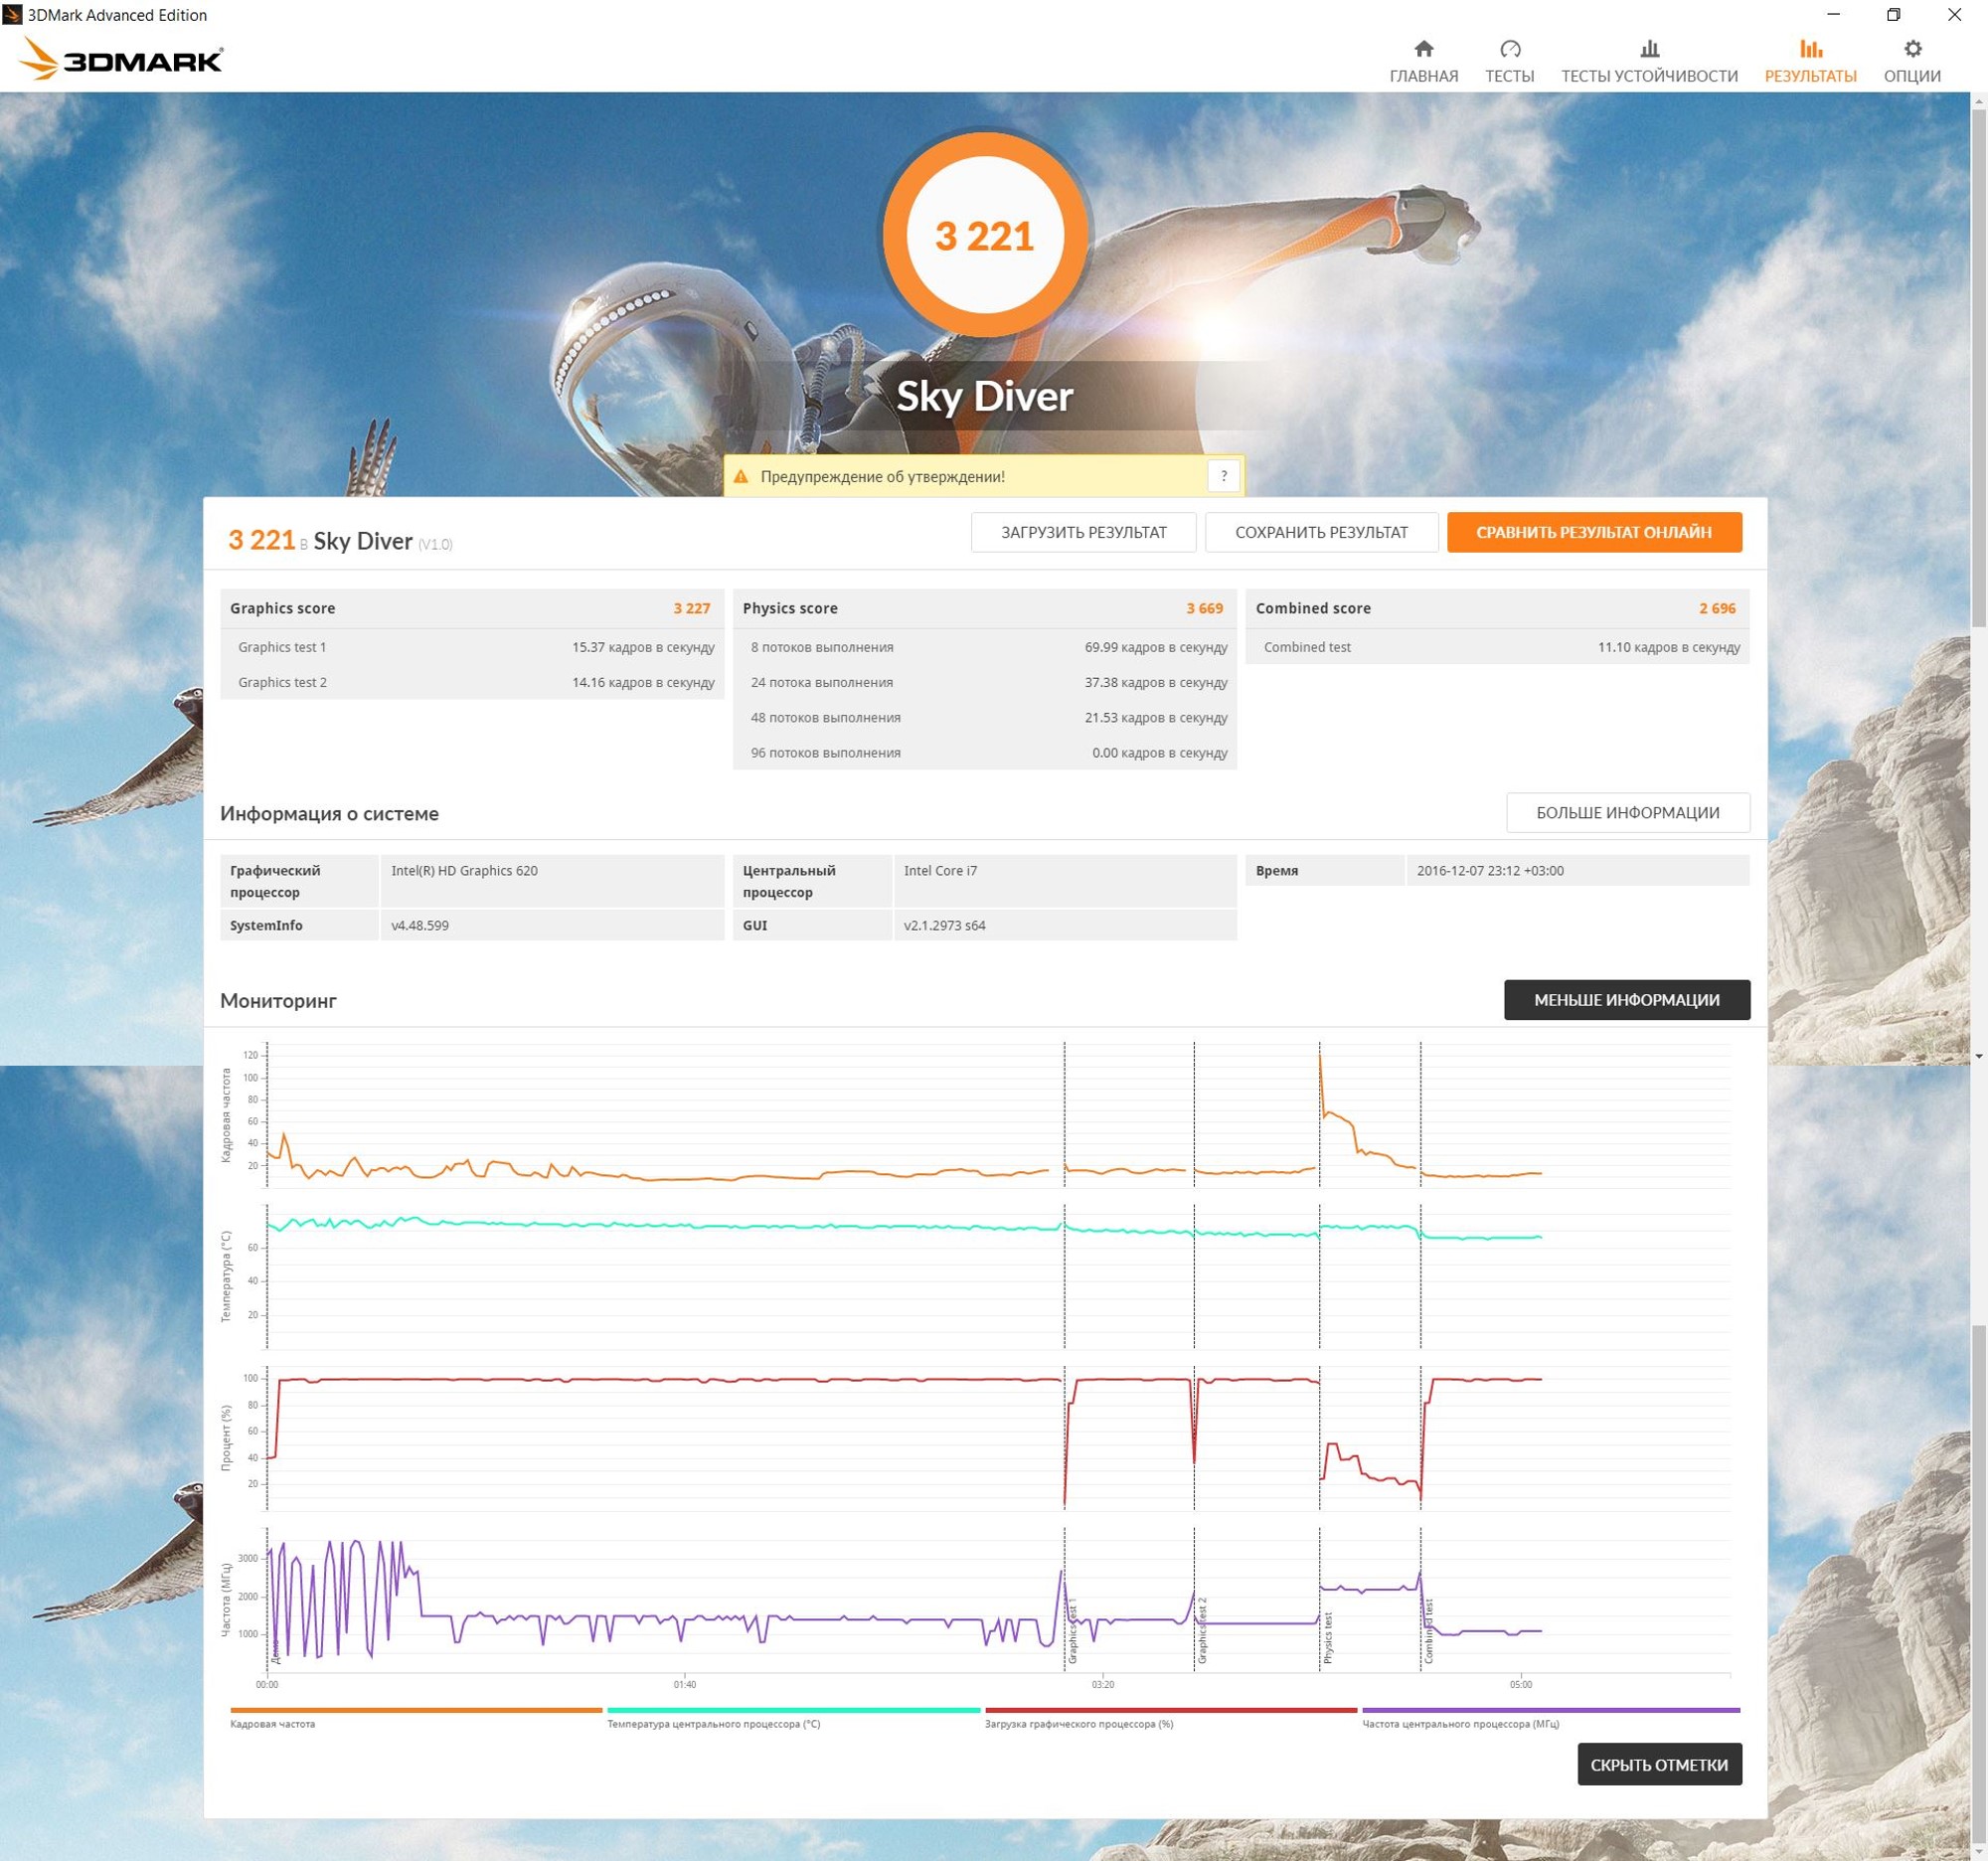Click the Physics score value 3 669
1988x1861 pixels.
point(1204,608)
